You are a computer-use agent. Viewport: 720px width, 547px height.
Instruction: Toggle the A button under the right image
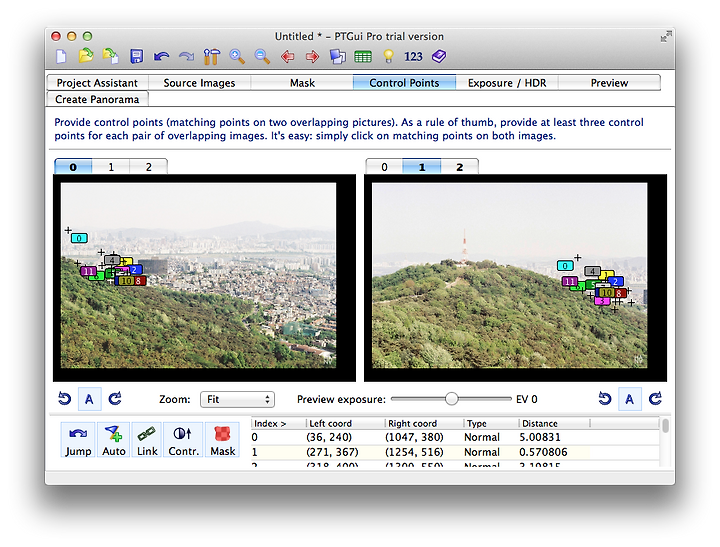[x=630, y=399]
